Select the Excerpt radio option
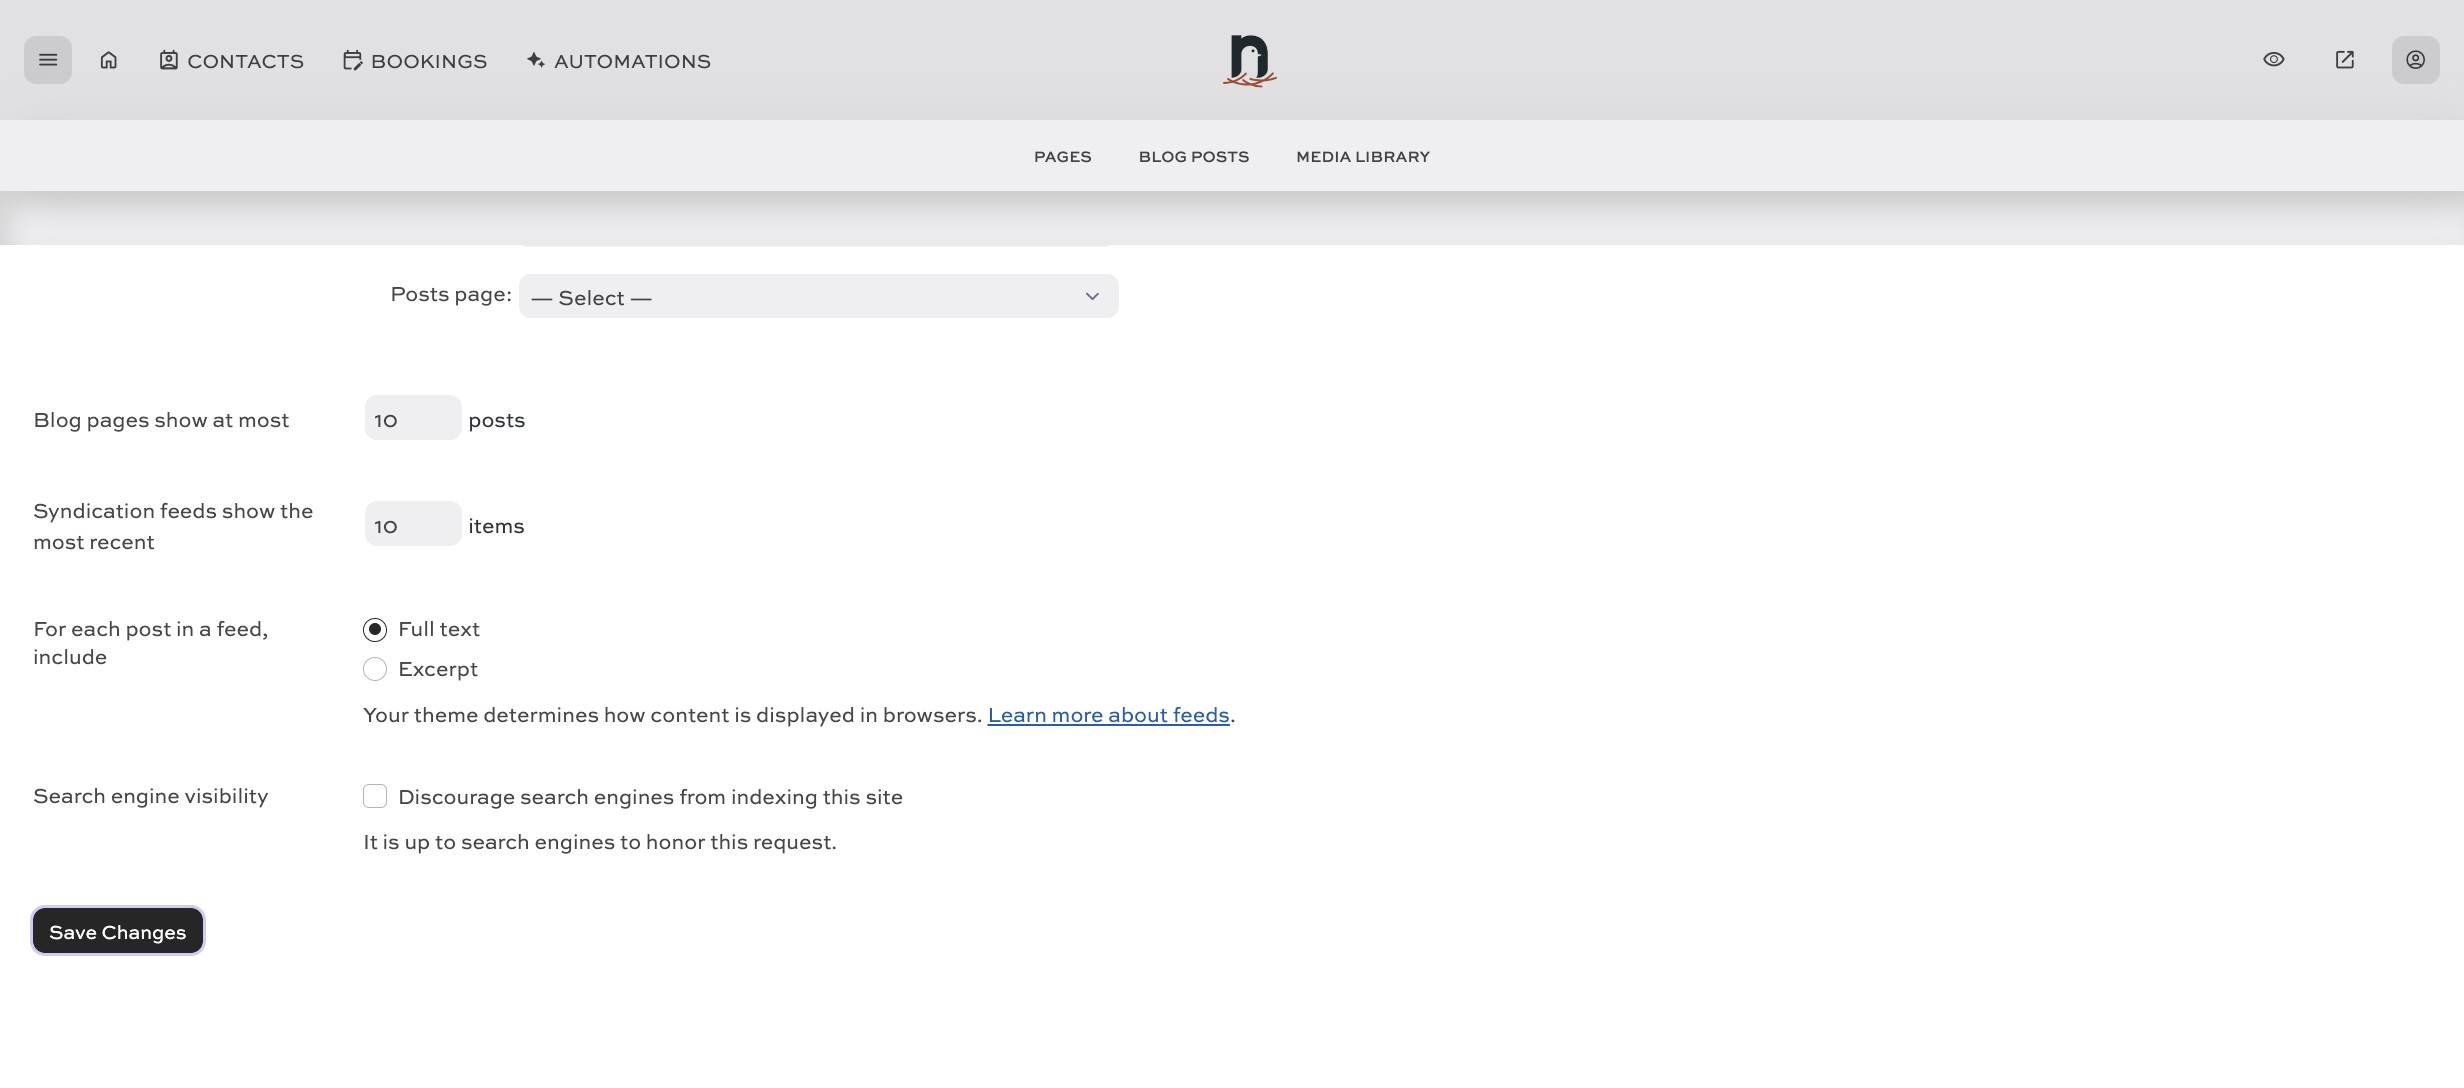 point(375,670)
